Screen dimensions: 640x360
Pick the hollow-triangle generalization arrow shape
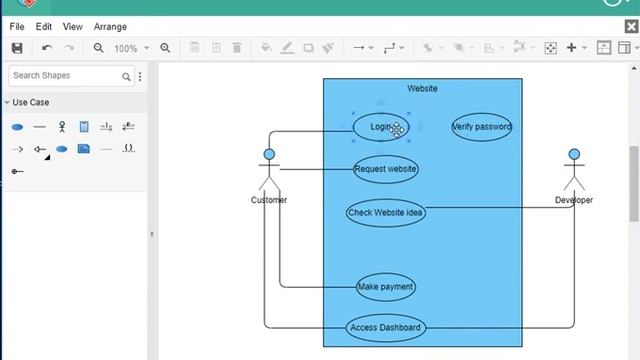(40, 149)
